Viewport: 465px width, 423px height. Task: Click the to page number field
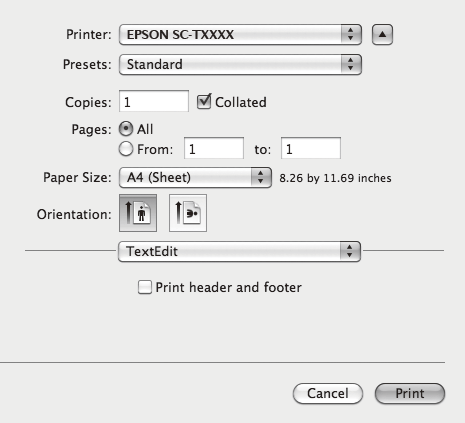(x=311, y=148)
